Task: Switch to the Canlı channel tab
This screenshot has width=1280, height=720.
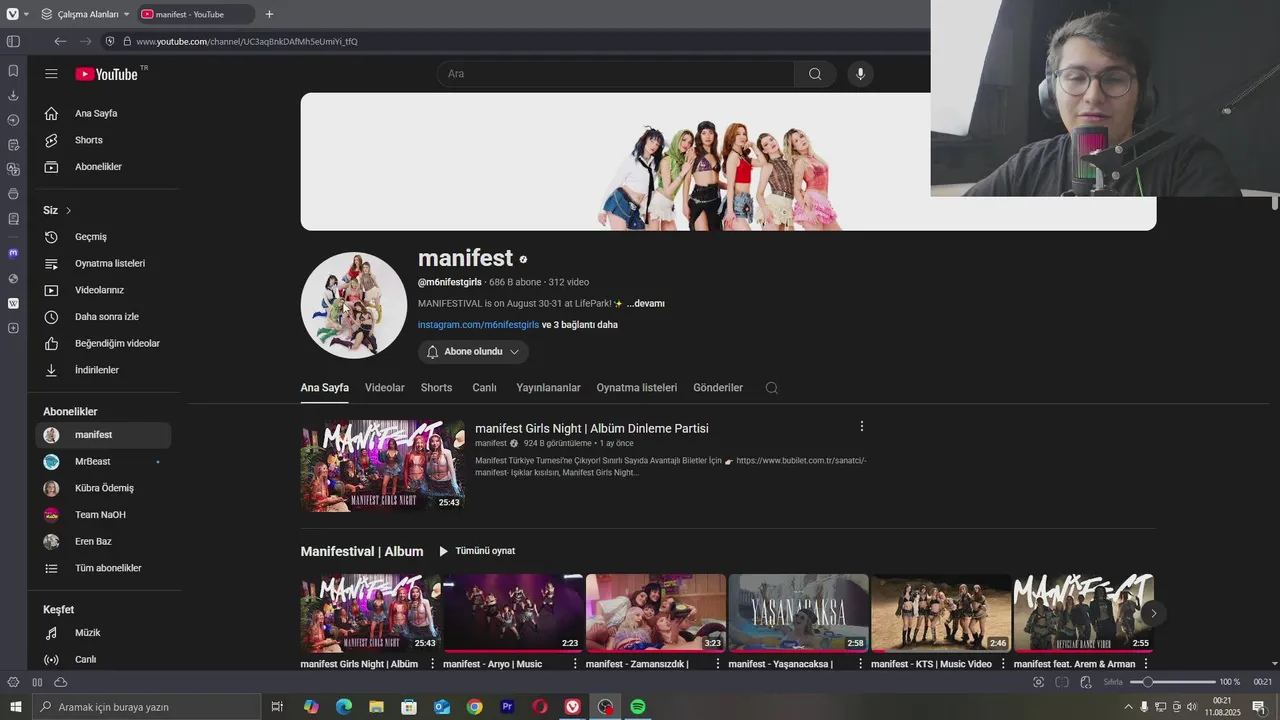Action: tap(484, 388)
